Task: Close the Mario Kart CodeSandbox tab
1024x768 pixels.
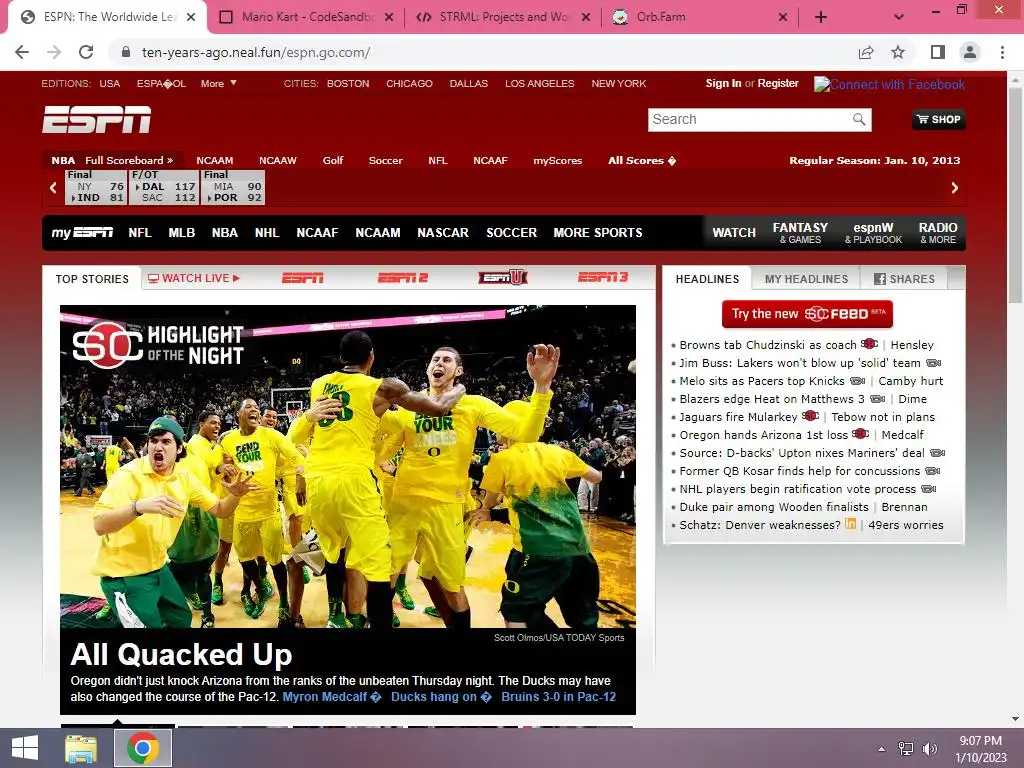Action: point(389,17)
